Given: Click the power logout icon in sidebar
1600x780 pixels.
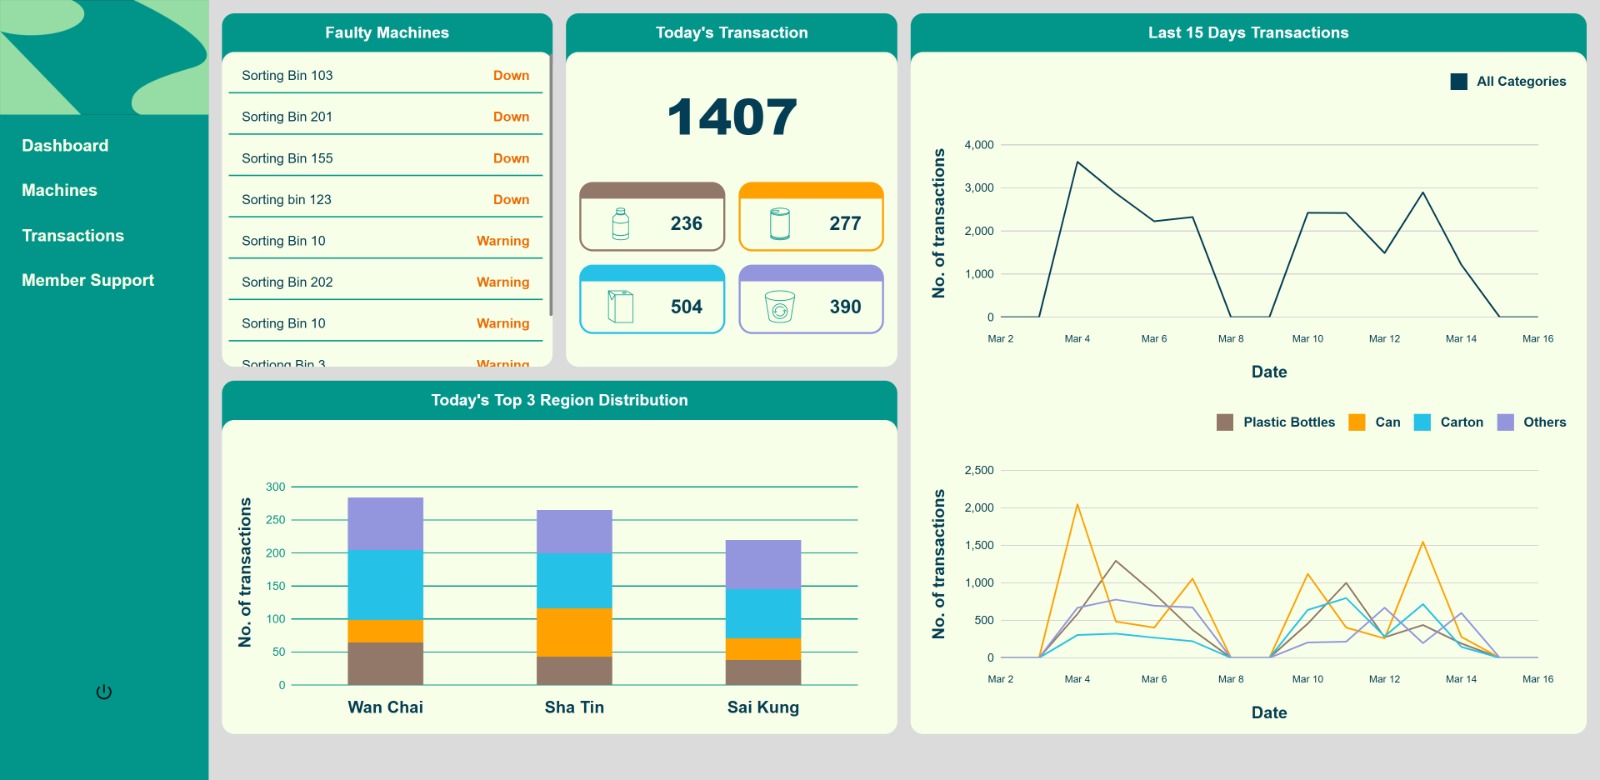Looking at the screenshot, I should (104, 692).
